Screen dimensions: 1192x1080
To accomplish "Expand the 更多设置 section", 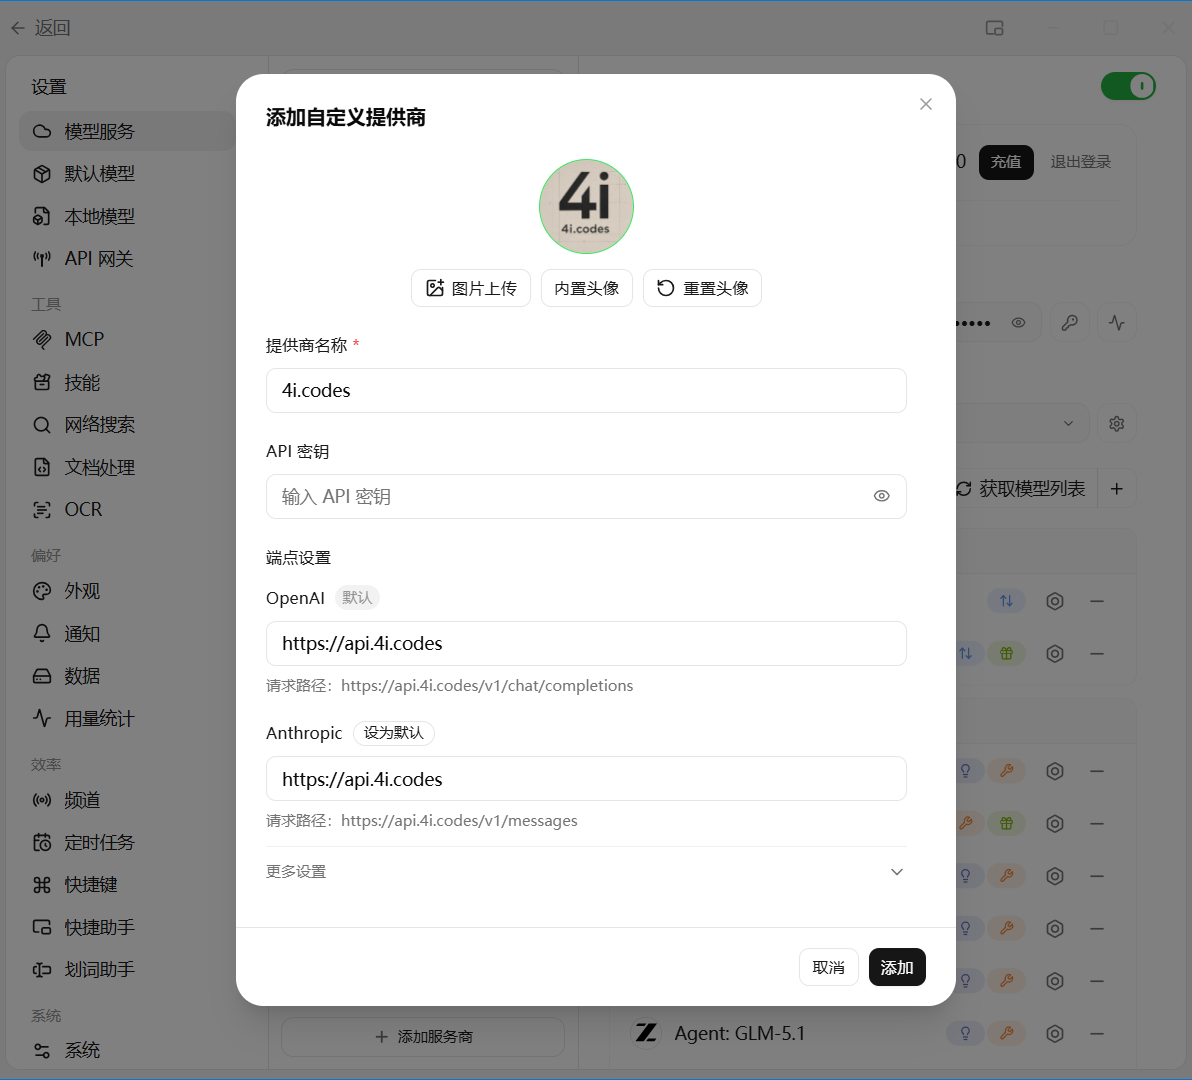I will pyautogui.click(x=586, y=872).
